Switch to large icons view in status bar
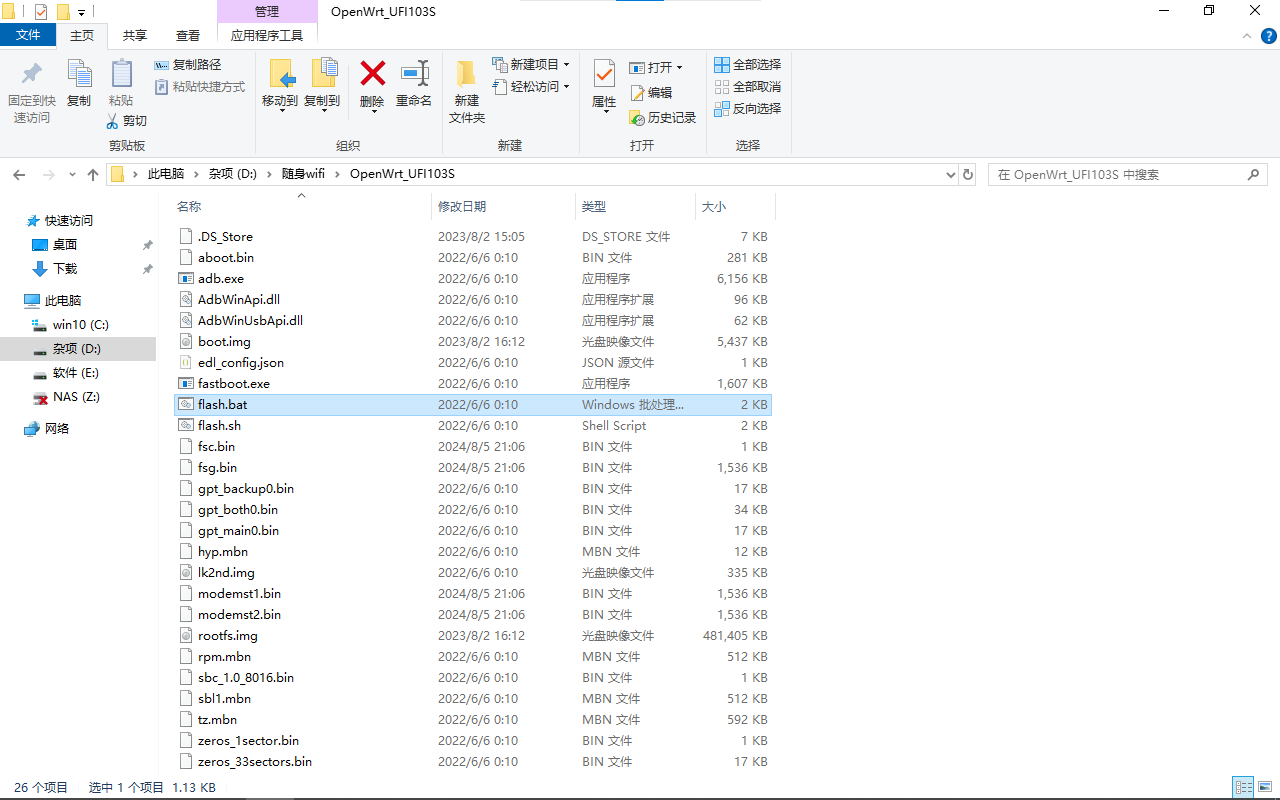1280x800 pixels. pyautogui.click(x=1265, y=788)
